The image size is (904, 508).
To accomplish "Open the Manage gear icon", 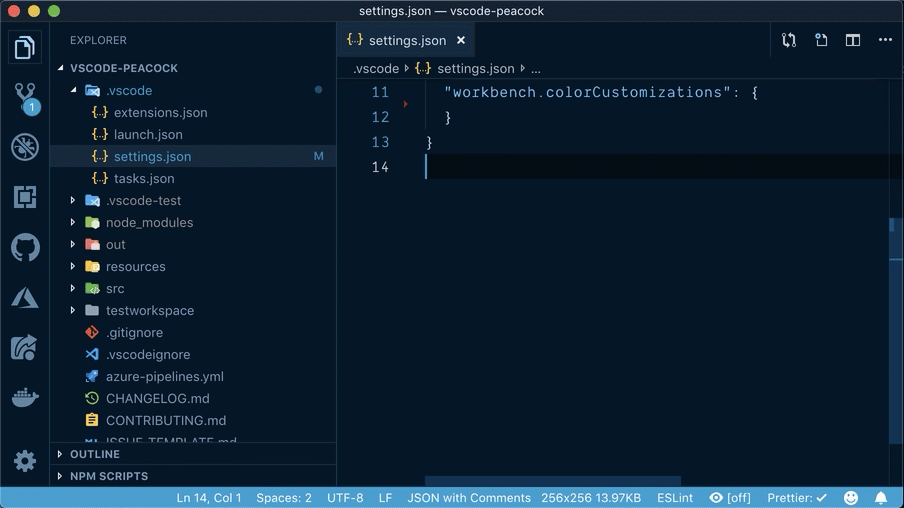I will pos(25,461).
